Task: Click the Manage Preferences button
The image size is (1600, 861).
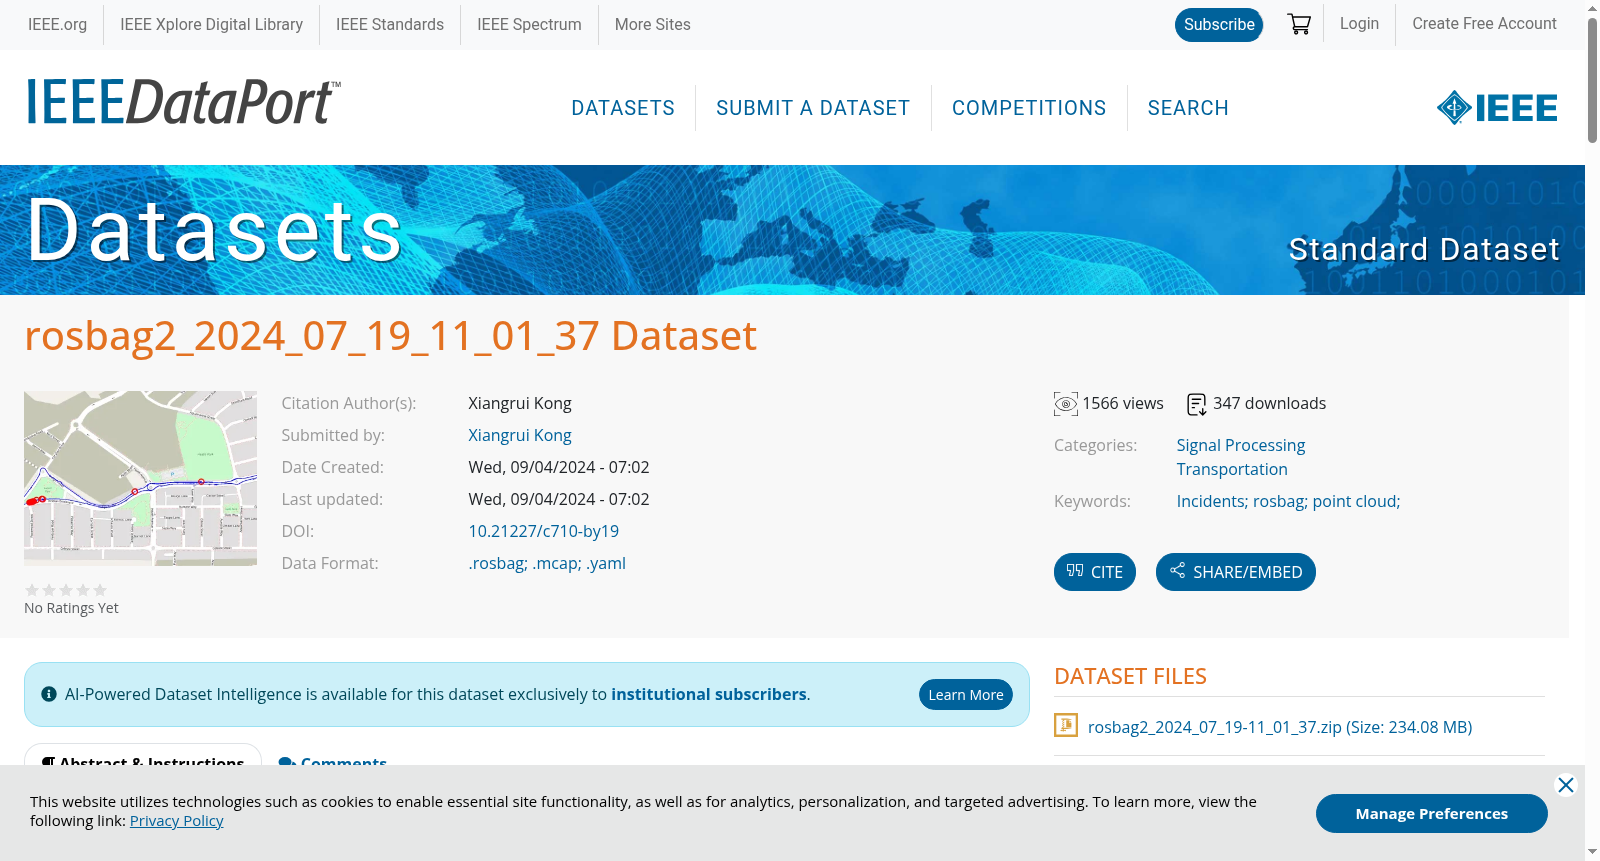Action: coord(1432,814)
